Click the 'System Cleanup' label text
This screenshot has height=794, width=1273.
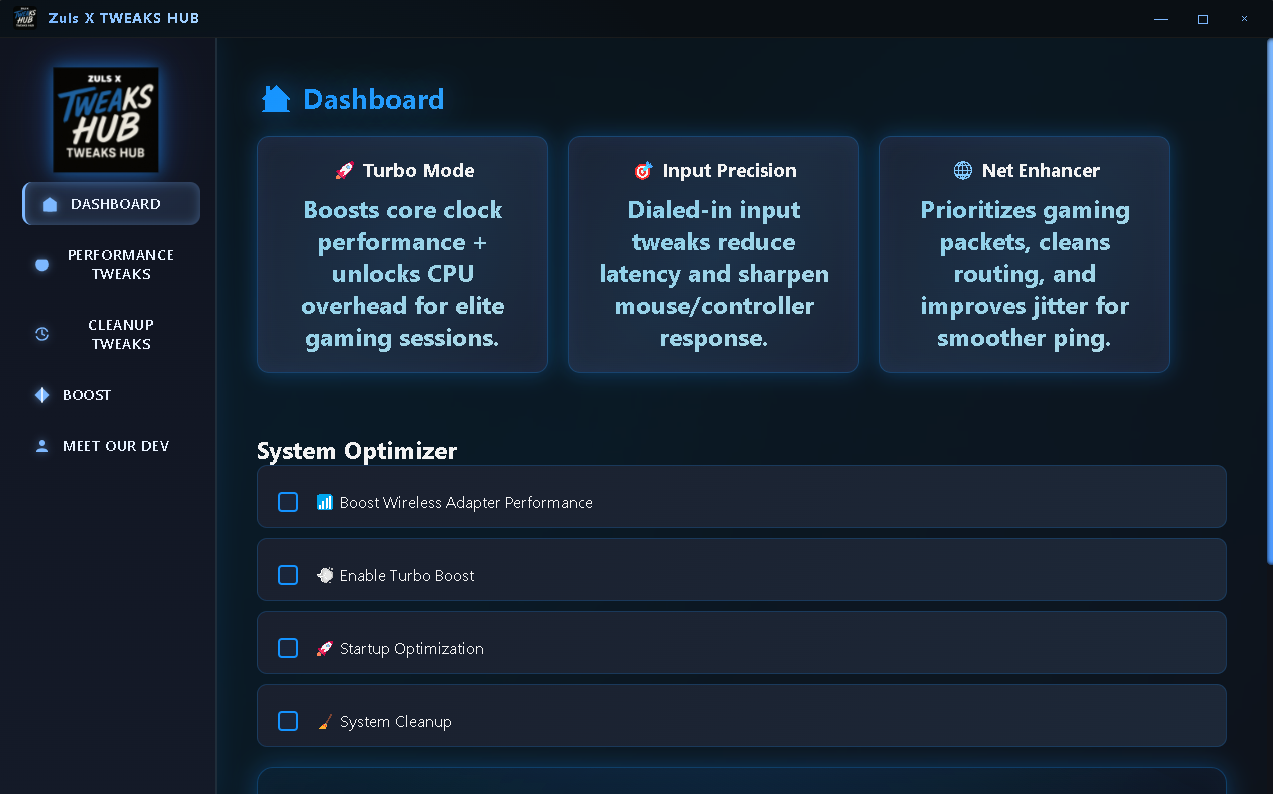click(x=396, y=722)
